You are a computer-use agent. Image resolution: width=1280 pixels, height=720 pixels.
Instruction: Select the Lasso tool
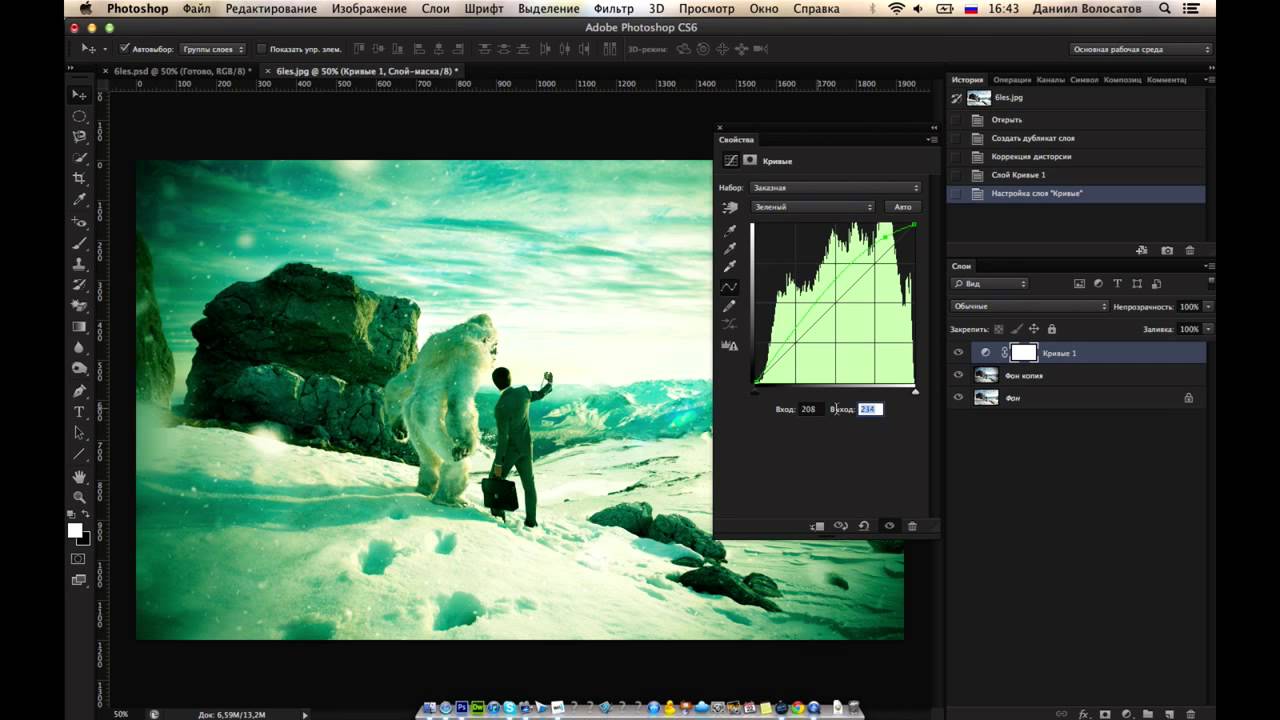(x=78, y=137)
